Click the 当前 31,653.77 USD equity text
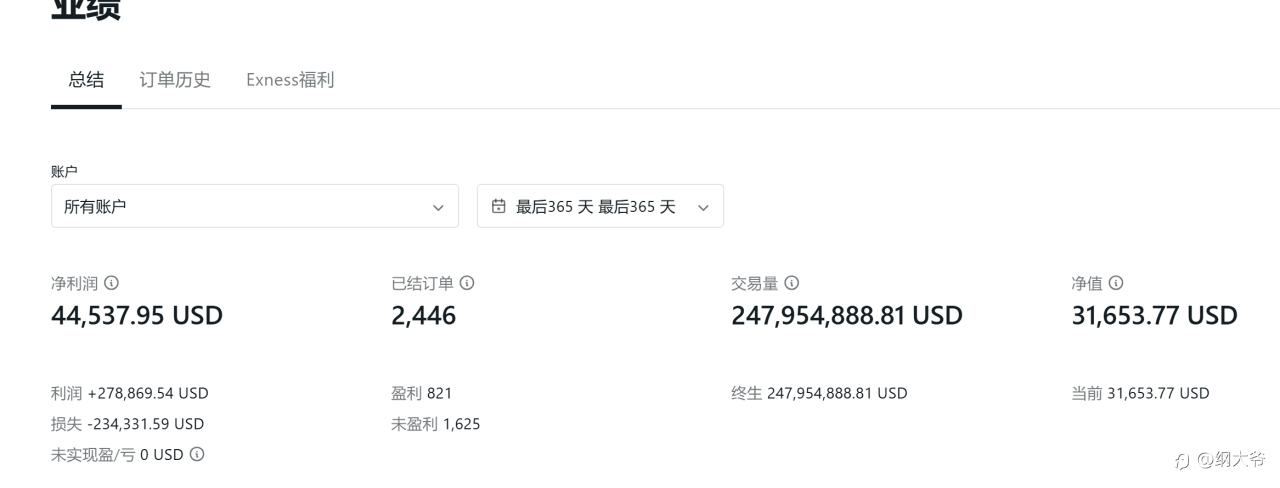 [1140, 393]
